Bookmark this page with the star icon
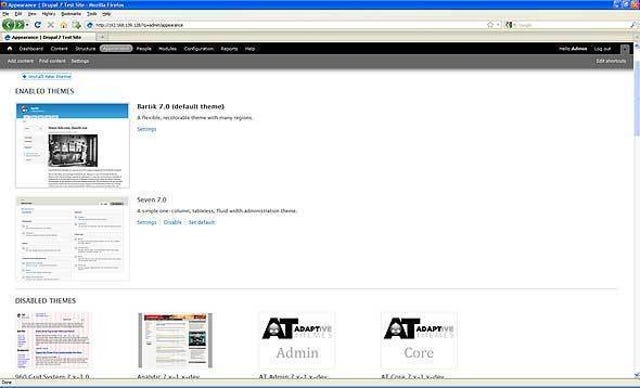 tap(490, 25)
